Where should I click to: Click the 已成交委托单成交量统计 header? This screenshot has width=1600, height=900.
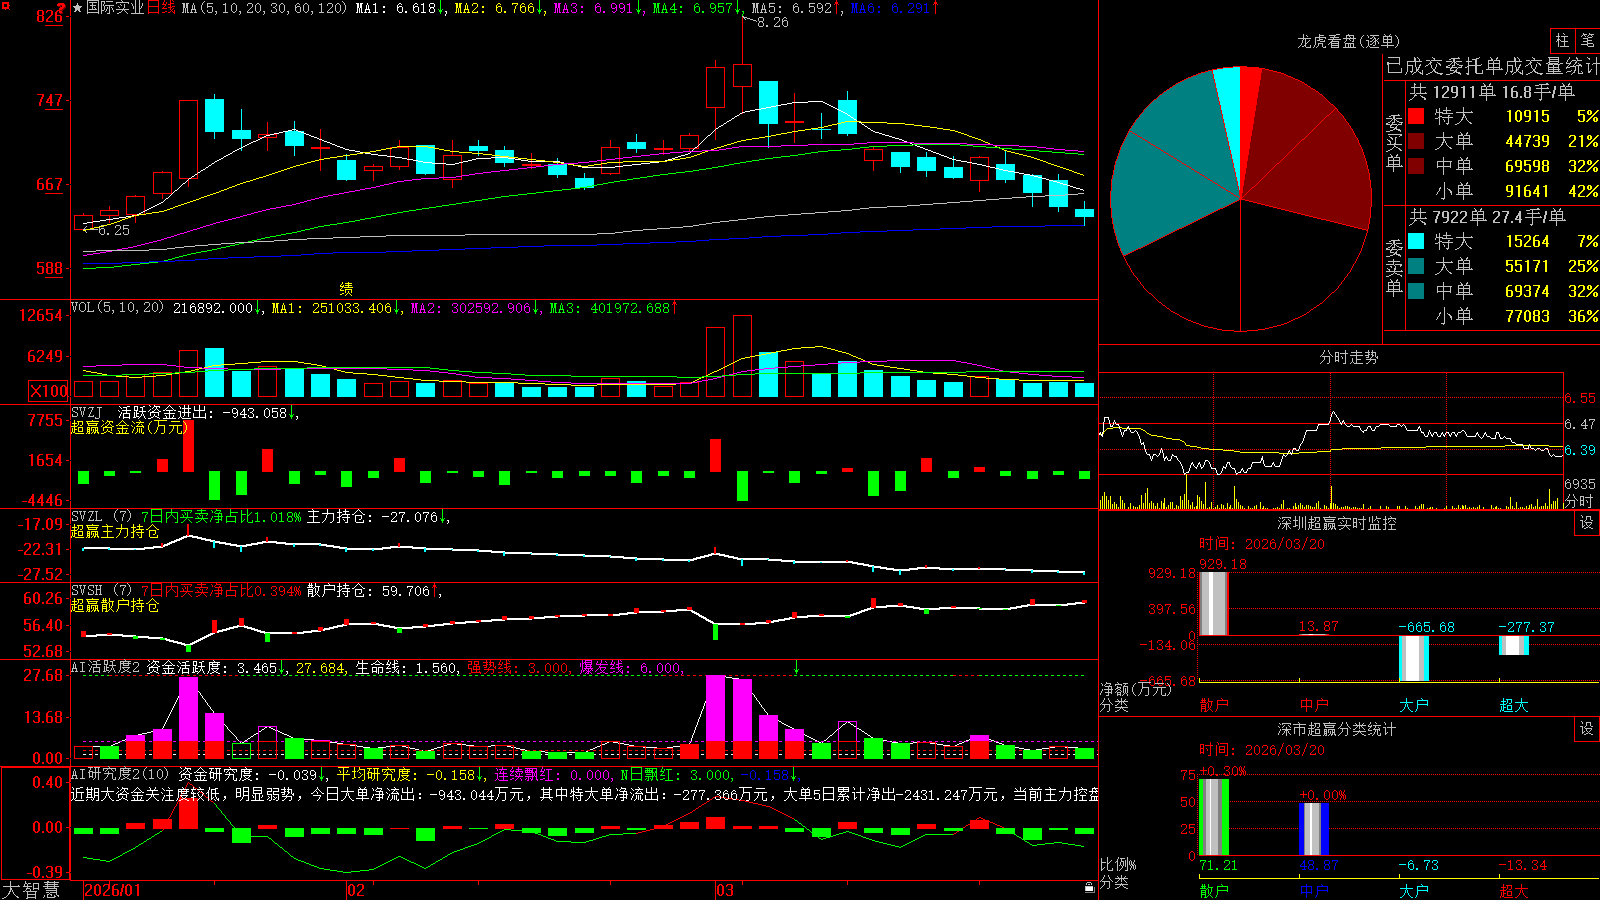click(x=1492, y=66)
